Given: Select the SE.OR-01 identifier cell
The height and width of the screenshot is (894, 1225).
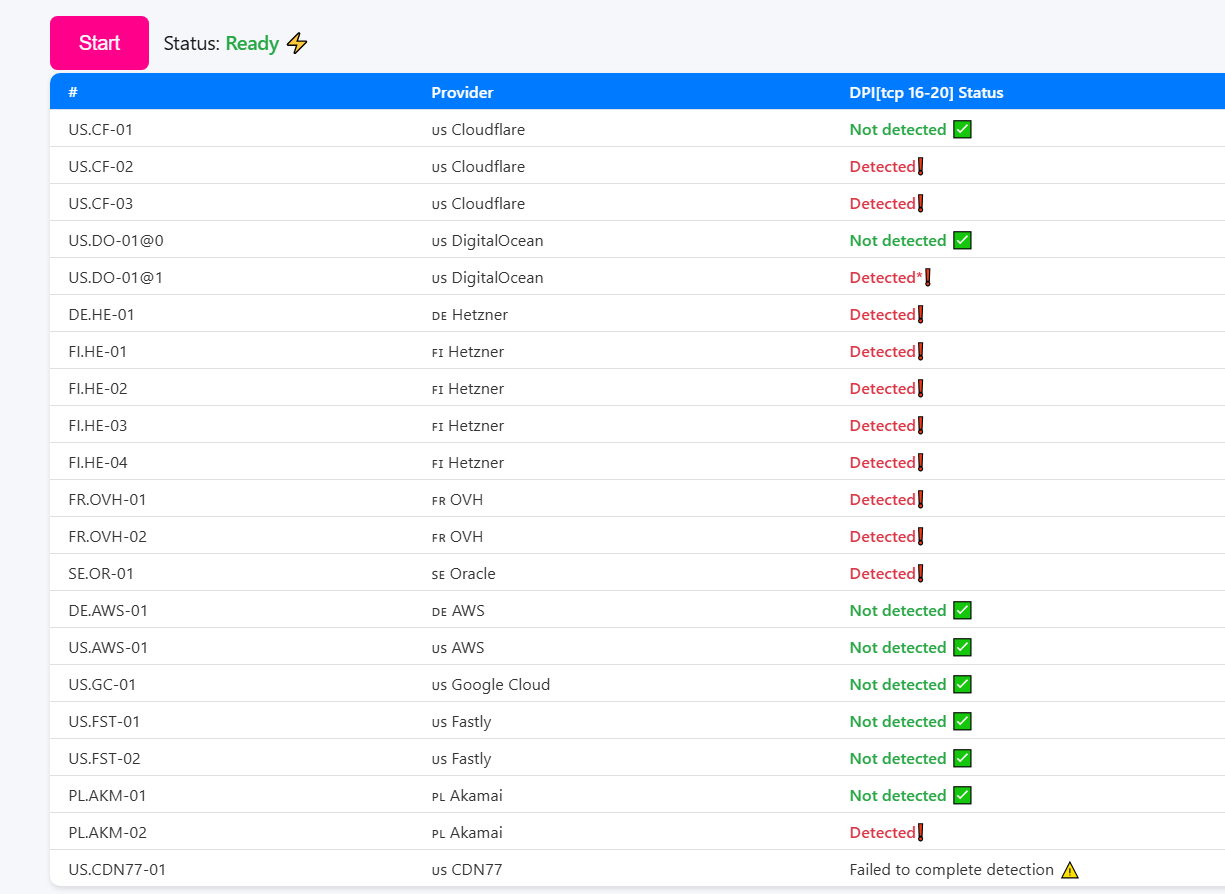Looking at the screenshot, I should pyautogui.click(x=101, y=573).
